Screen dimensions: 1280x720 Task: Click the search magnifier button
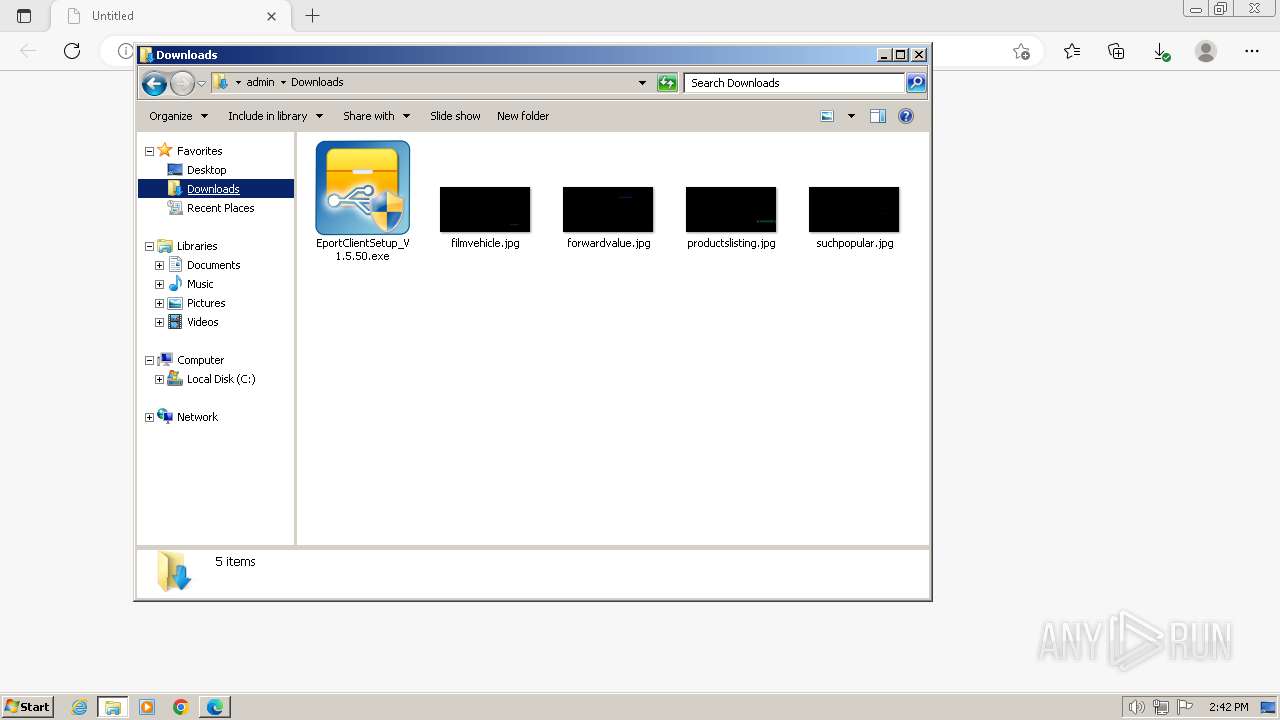(916, 83)
